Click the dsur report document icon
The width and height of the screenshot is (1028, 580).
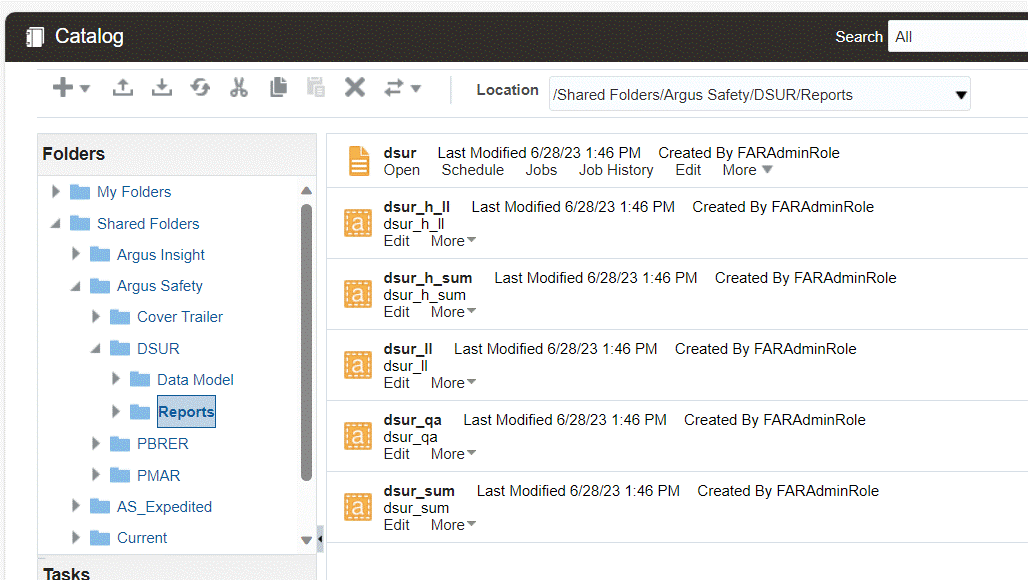(359, 161)
